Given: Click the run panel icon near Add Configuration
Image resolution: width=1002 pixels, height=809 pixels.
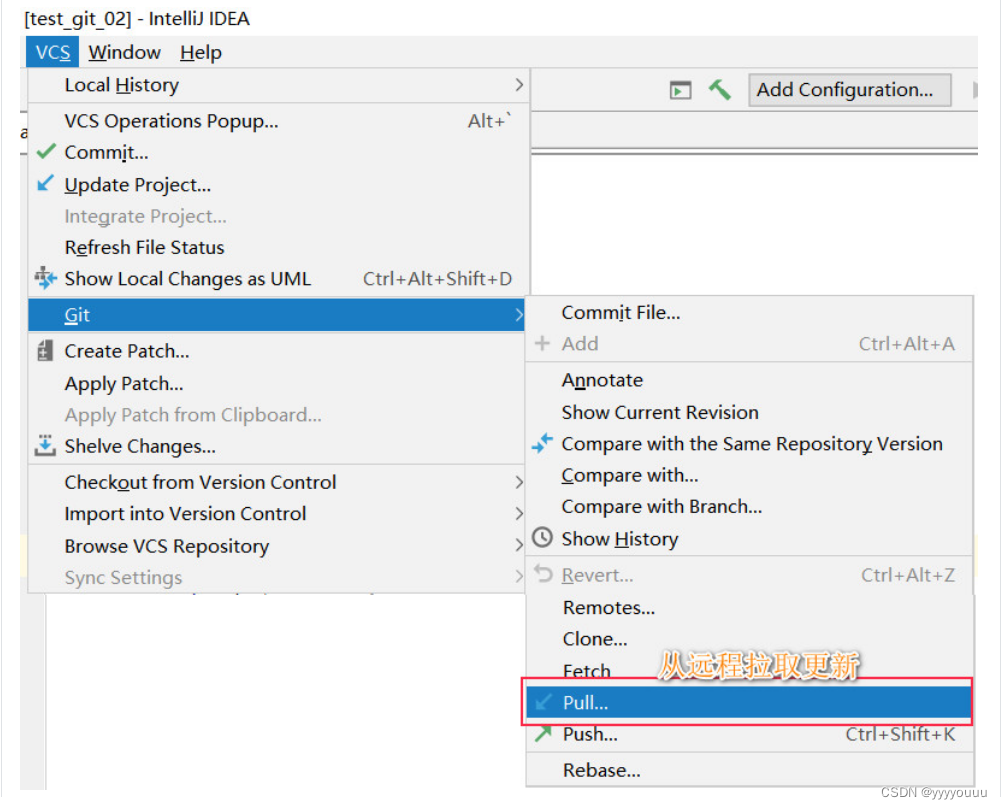Looking at the screenshot, I should (680, 89).
